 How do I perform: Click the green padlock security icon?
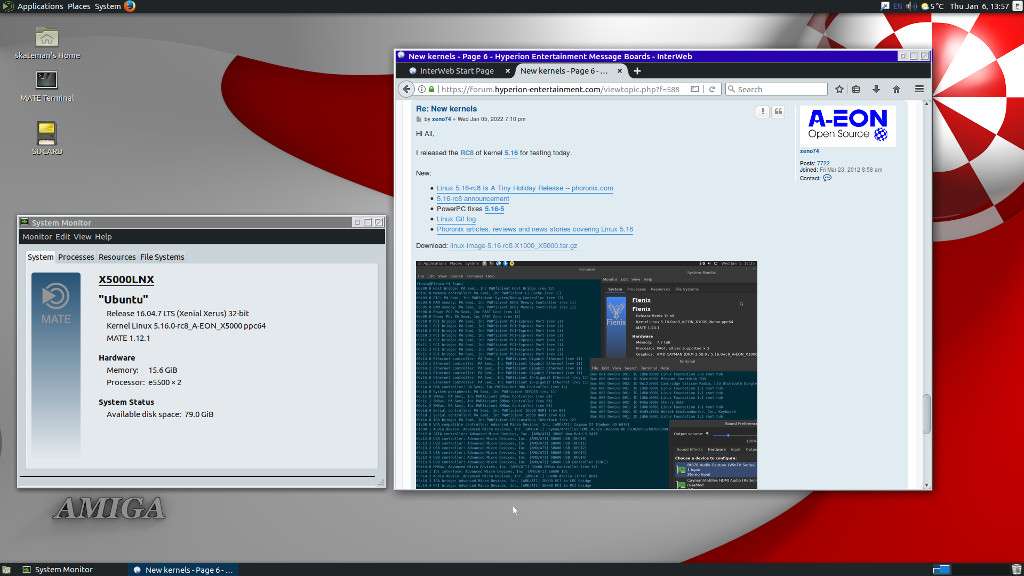[431, 89]
